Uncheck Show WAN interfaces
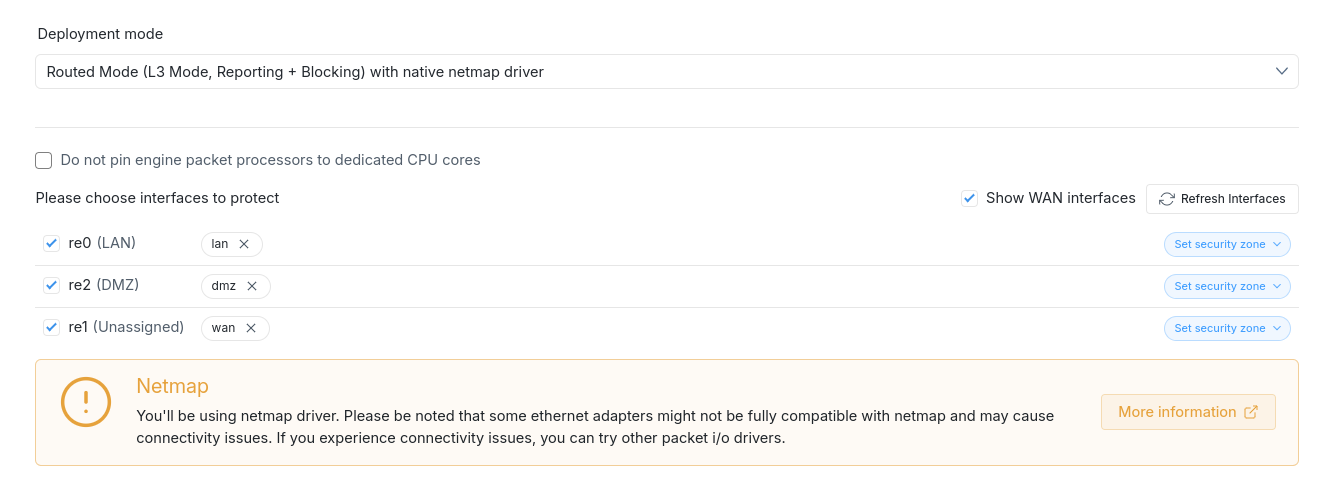Viewport: 1330px width, 477px height. pyautogui.click(x=969, y=198)
